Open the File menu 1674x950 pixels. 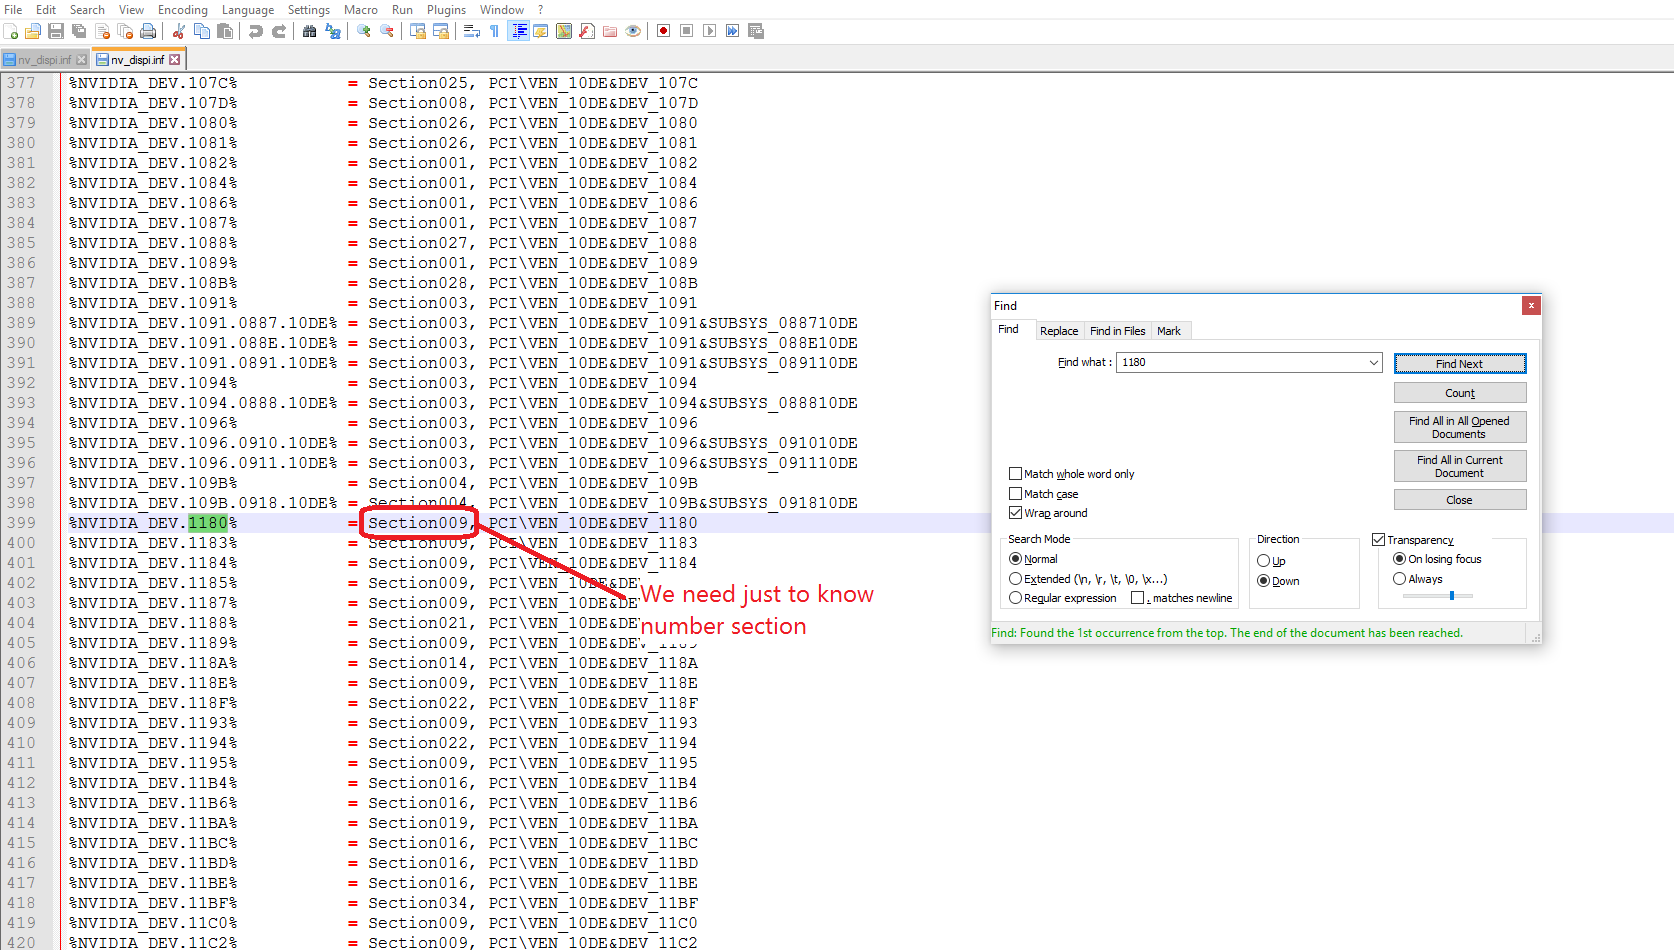point(13,10)
